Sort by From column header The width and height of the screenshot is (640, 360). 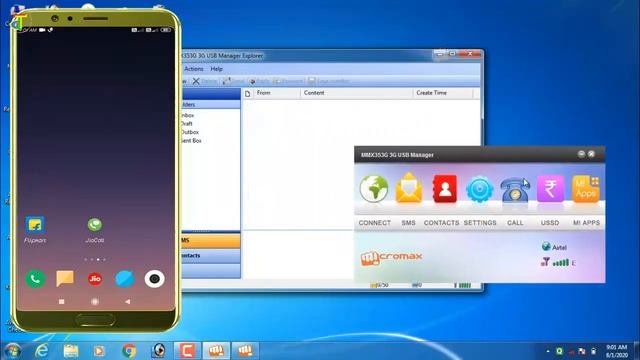point(277,93)
